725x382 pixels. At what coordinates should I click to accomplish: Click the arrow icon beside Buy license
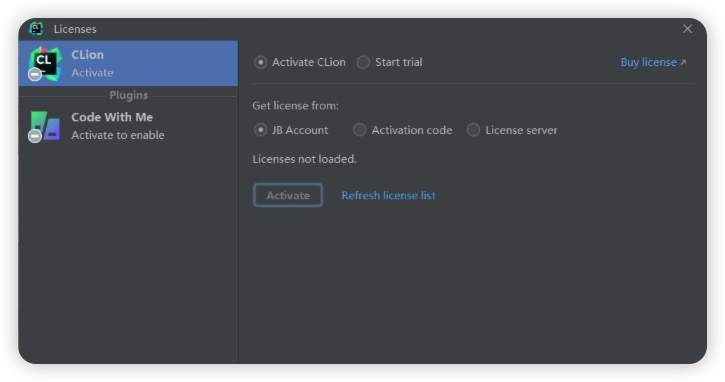click(x=683, y=62)
